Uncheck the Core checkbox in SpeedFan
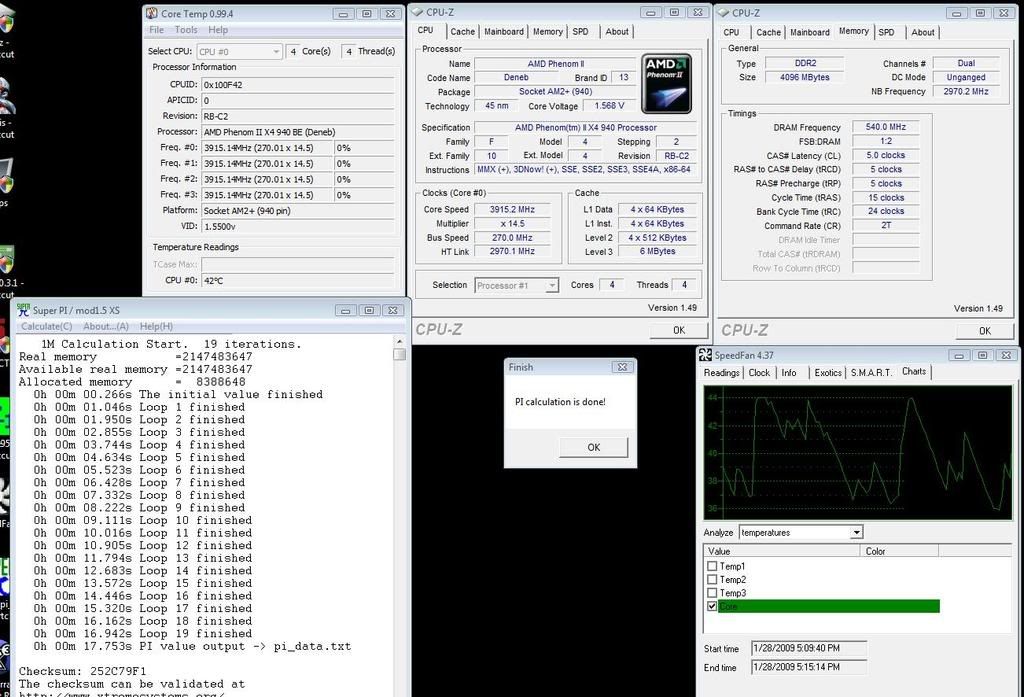 coord(712,606)
